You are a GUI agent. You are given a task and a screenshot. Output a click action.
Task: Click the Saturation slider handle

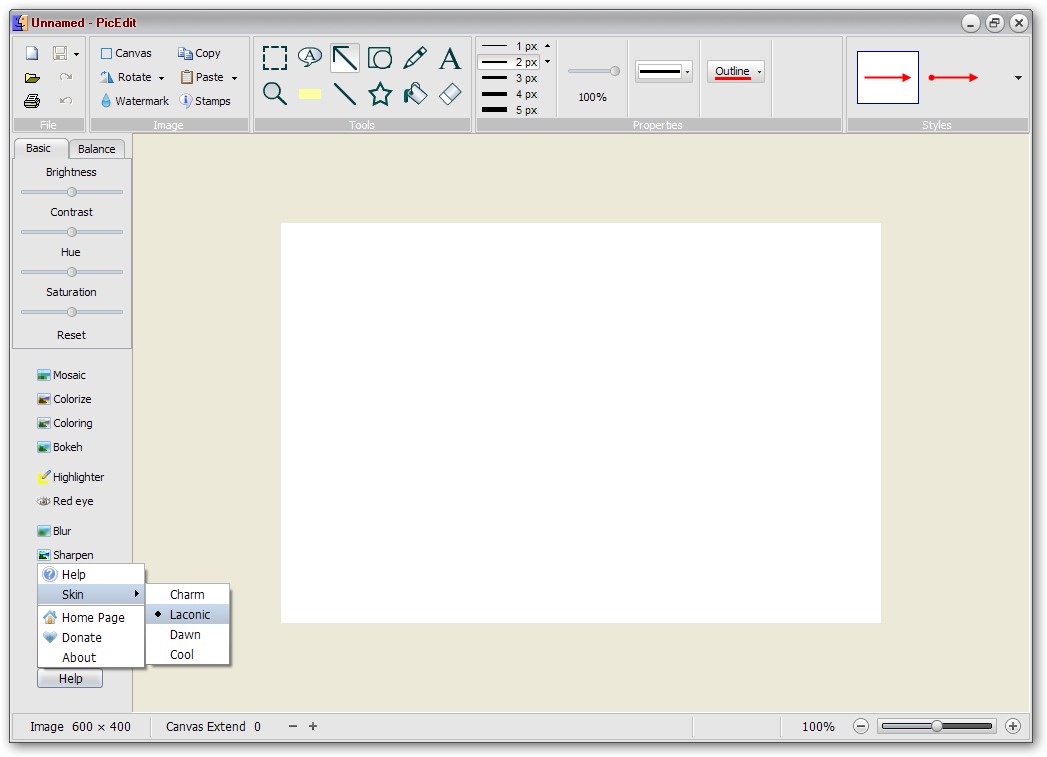coord(72,312)
